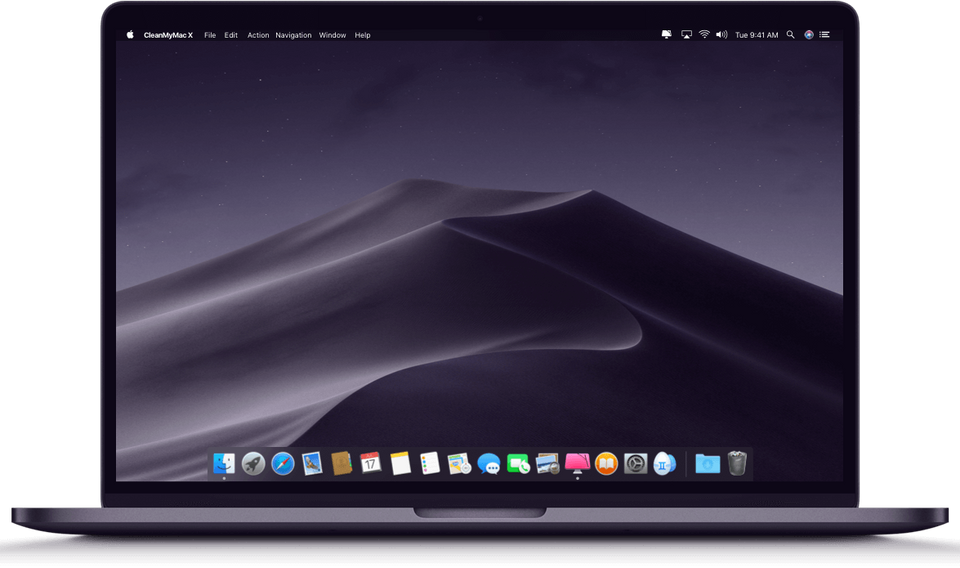960x568 pixels.
Task: Click the Tue 9:41 AM clock
Action: pyautogui.click(x=757, y=36)
